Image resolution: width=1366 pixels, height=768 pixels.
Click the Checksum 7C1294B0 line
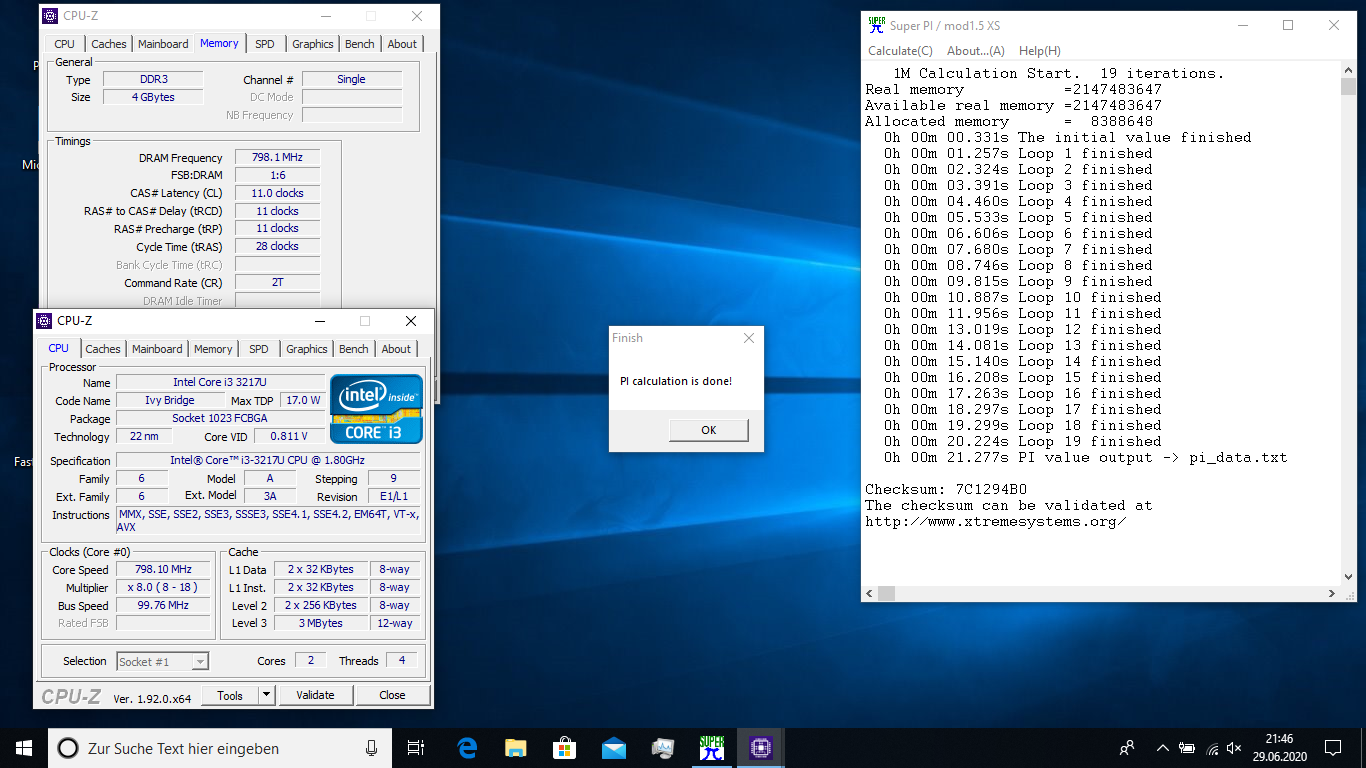[946, 489]
